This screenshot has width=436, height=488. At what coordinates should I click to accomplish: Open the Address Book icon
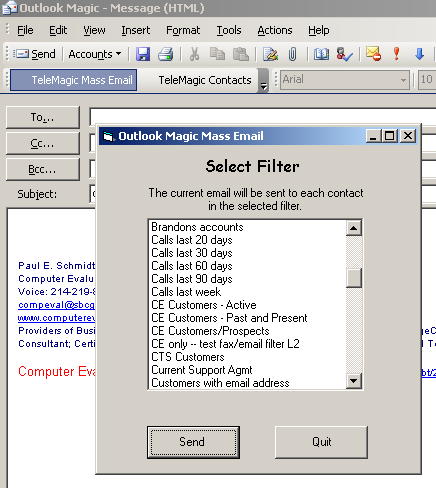click(321, 54)
